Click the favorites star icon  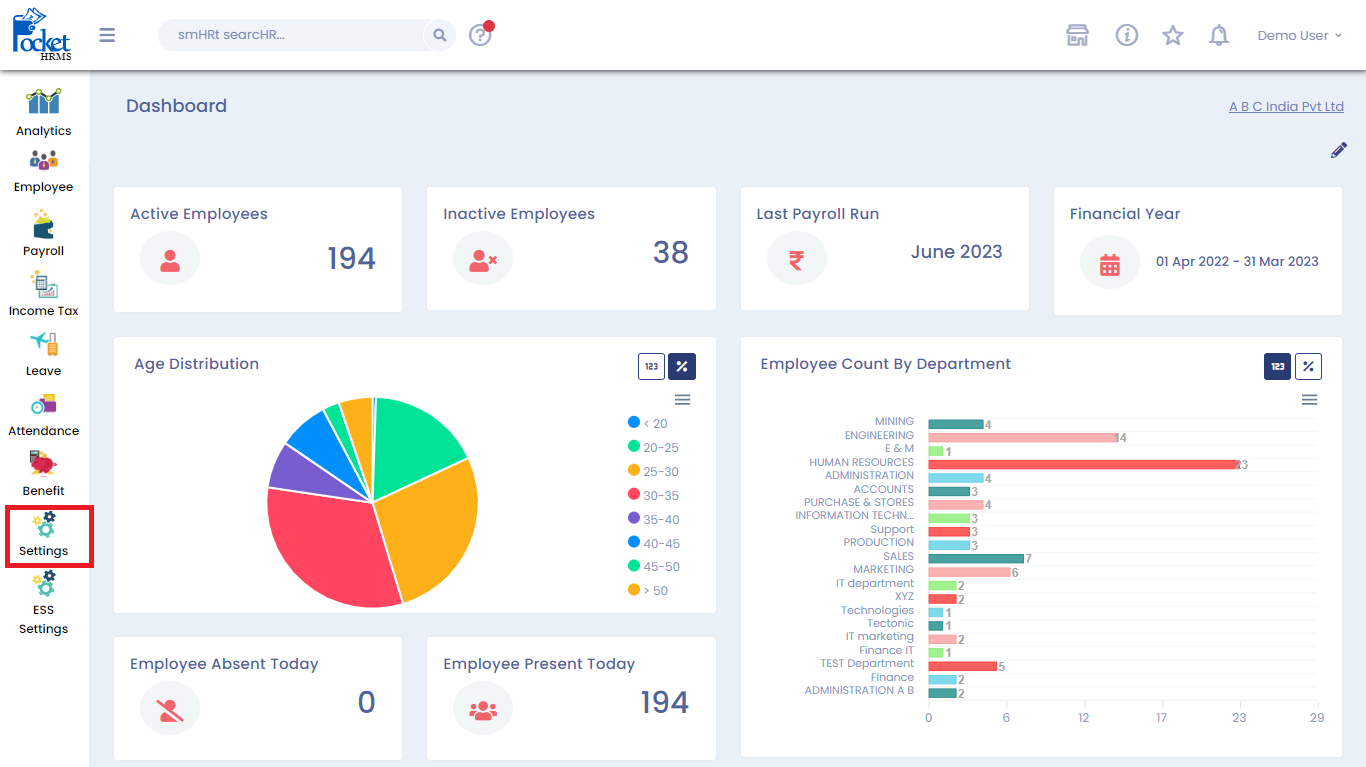[1172, 36]
